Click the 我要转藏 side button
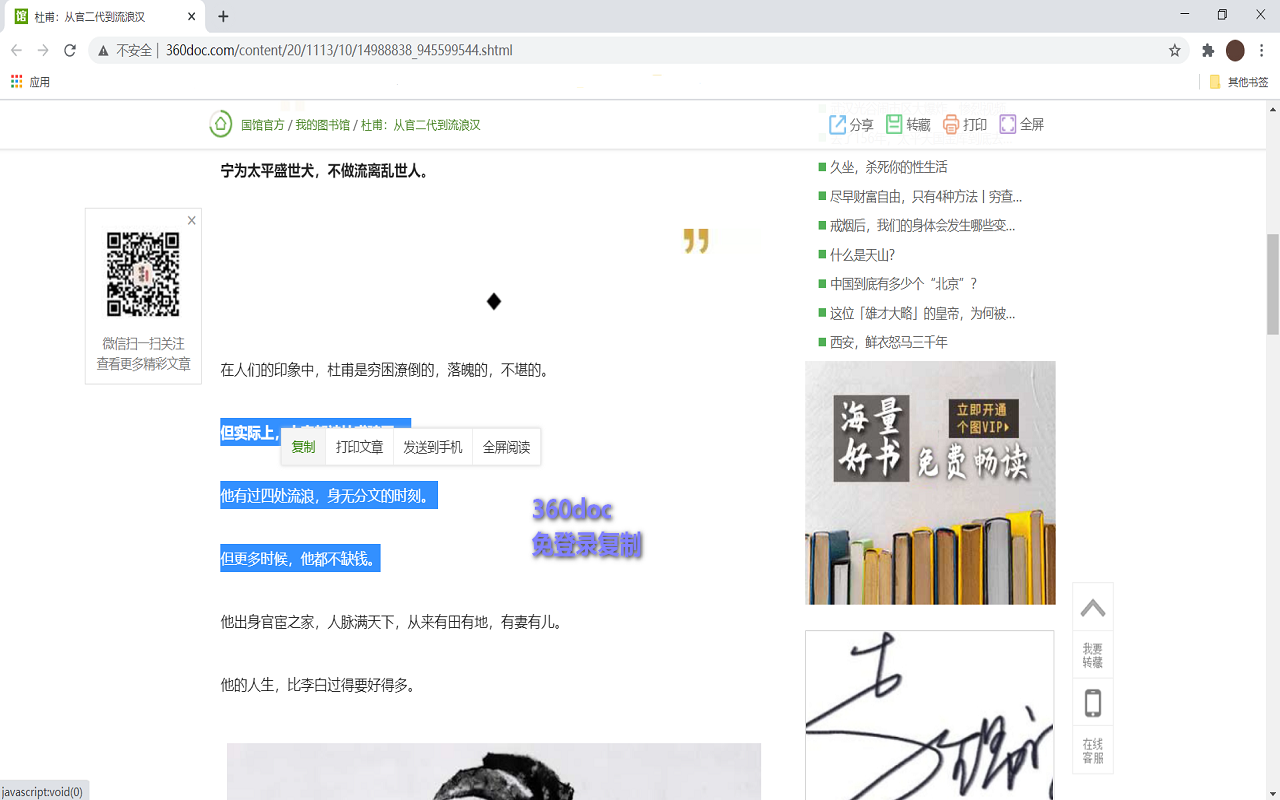Image resolution: width=1280 pixels, height=800 pixels. 1093,655
